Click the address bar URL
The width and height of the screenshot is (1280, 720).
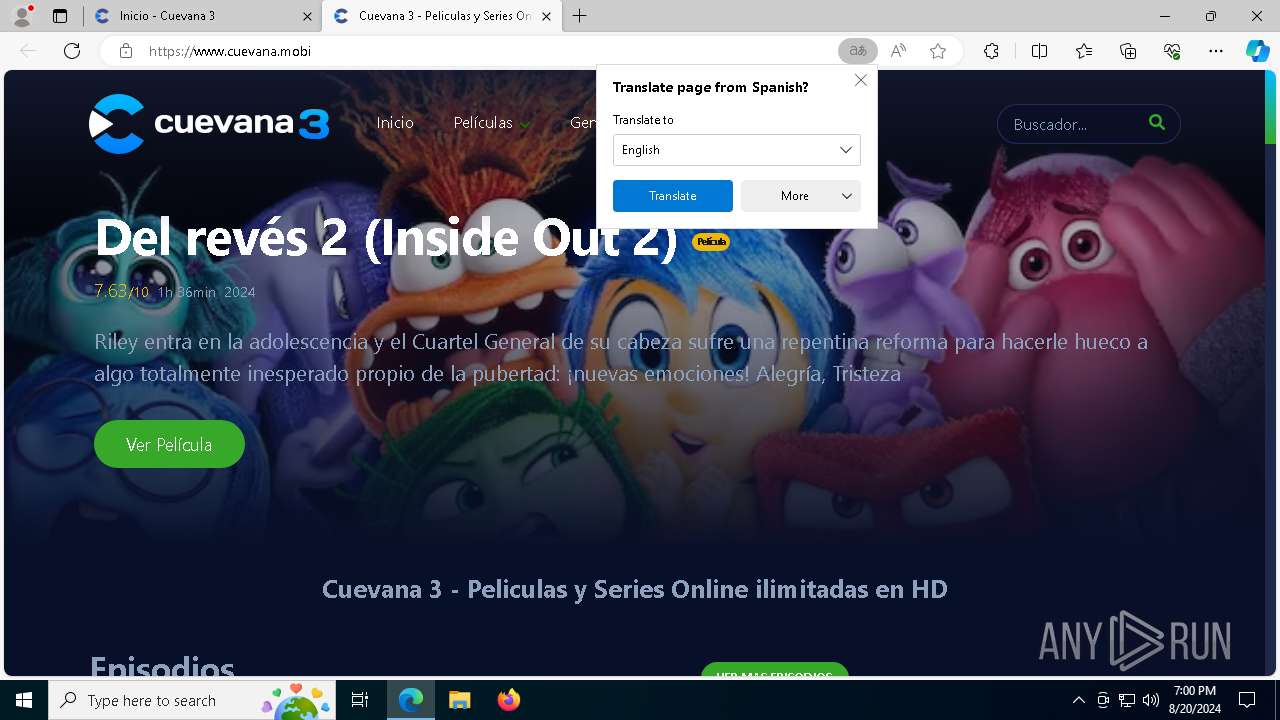[230, 51]
